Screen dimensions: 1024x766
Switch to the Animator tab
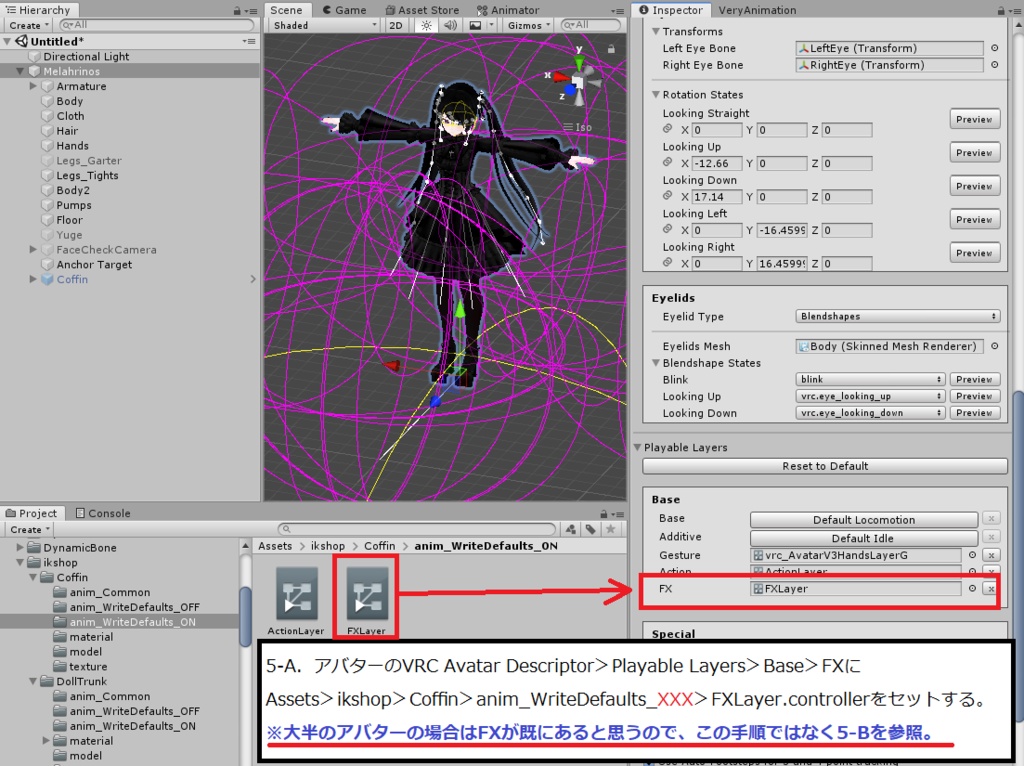(x=508, y=10)
